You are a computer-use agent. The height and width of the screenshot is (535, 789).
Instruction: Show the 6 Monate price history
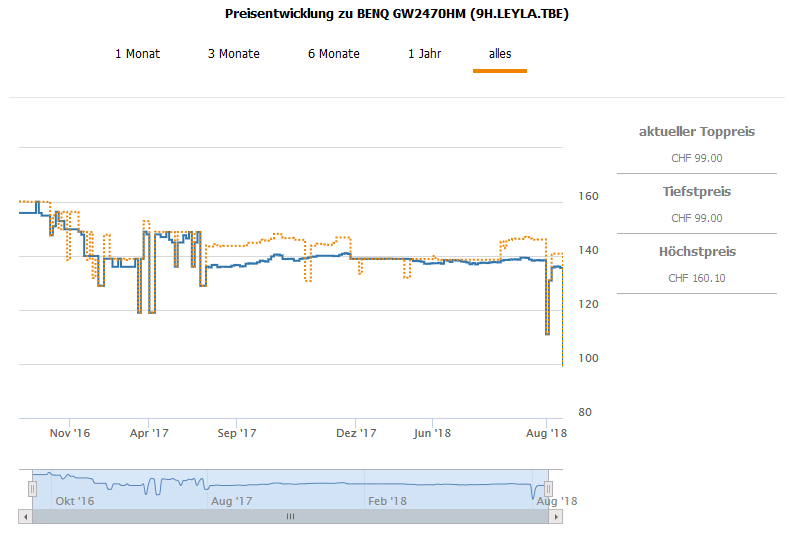333,54
